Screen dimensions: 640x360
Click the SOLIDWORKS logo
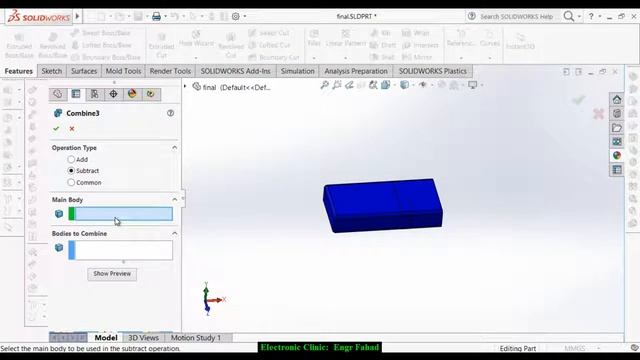(x=39, y=17)
